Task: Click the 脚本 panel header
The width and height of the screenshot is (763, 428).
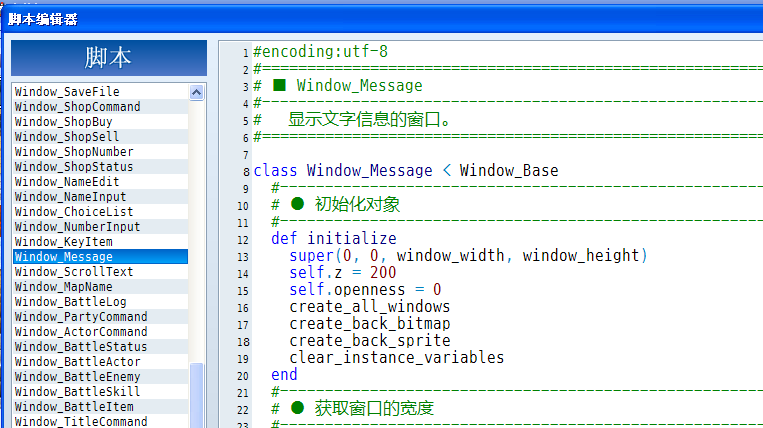Action: click(109, 58)
